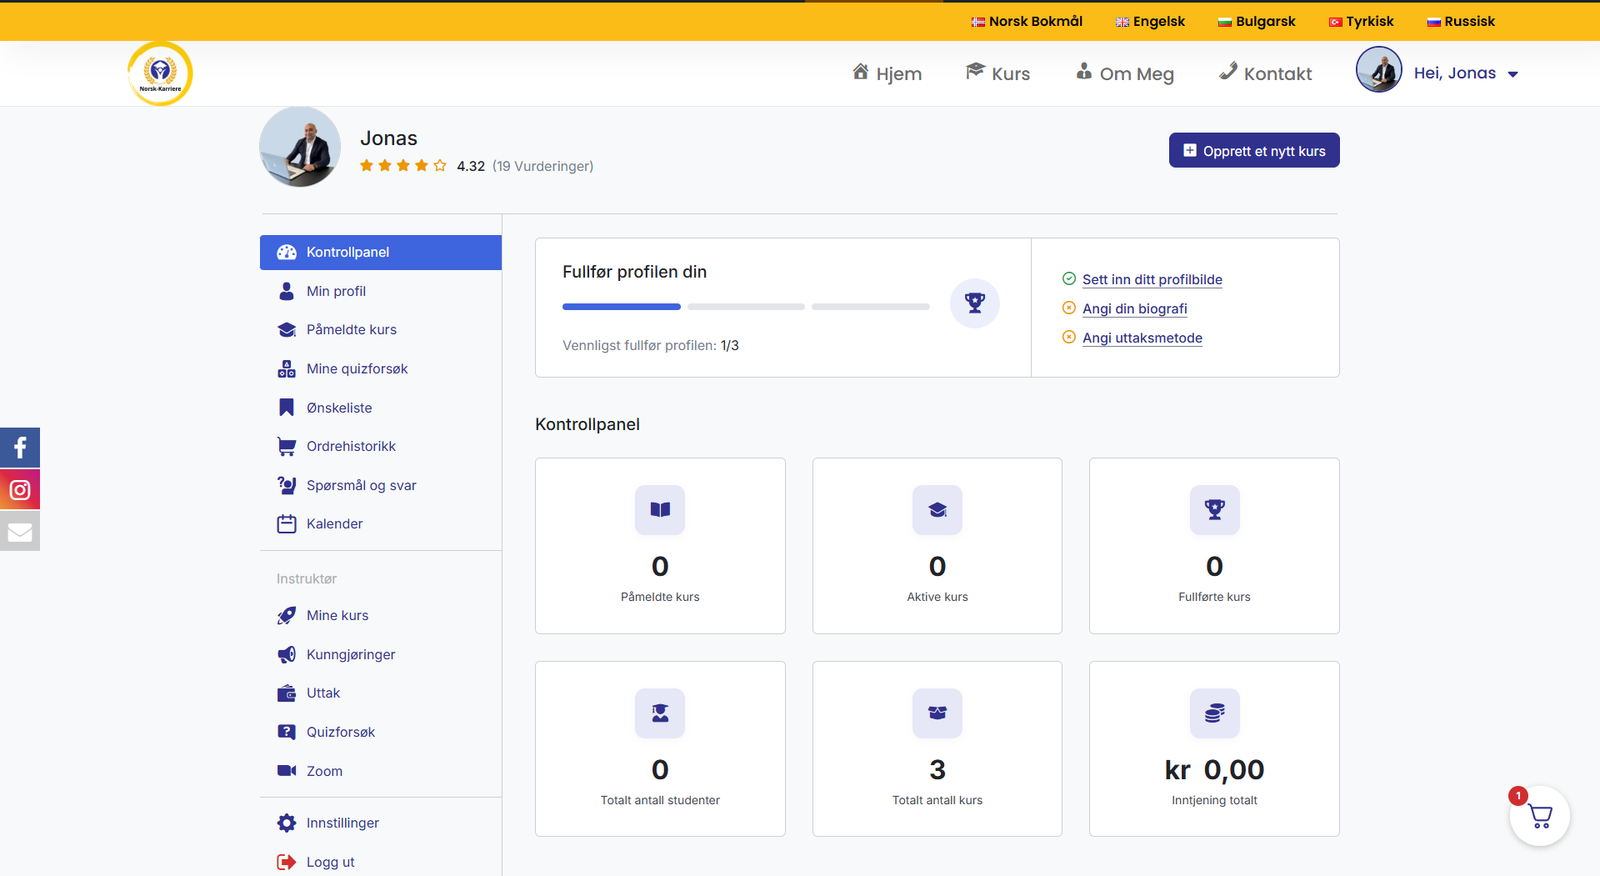
Task: Open the Facebook social sidebar icon
Action: [x=20, y=447]
